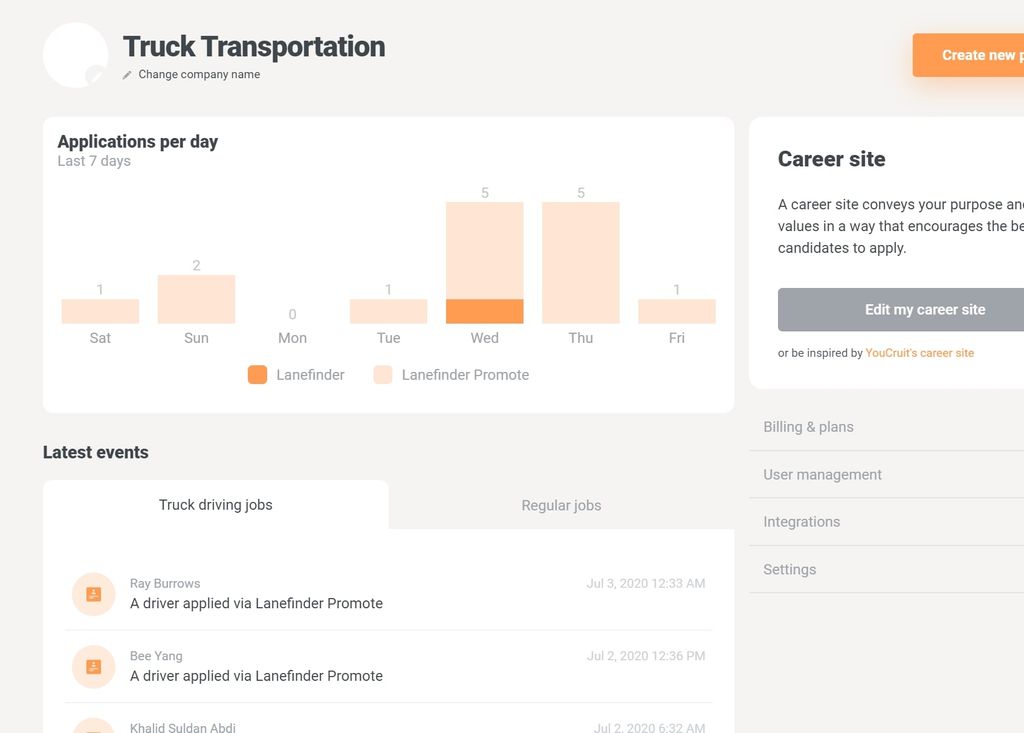
Task: Open User management
Action: pyautogui.click(x=887, y=474)
